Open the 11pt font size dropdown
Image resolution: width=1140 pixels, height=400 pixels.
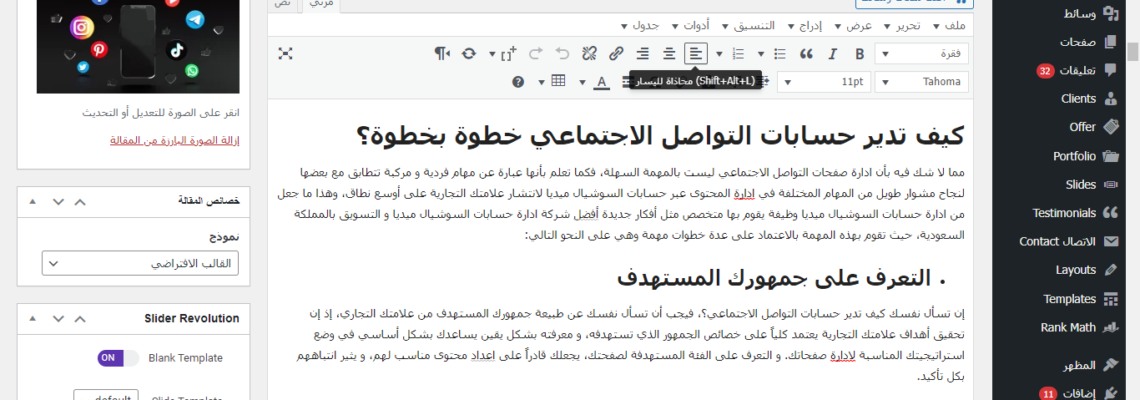tap(824, 82)
